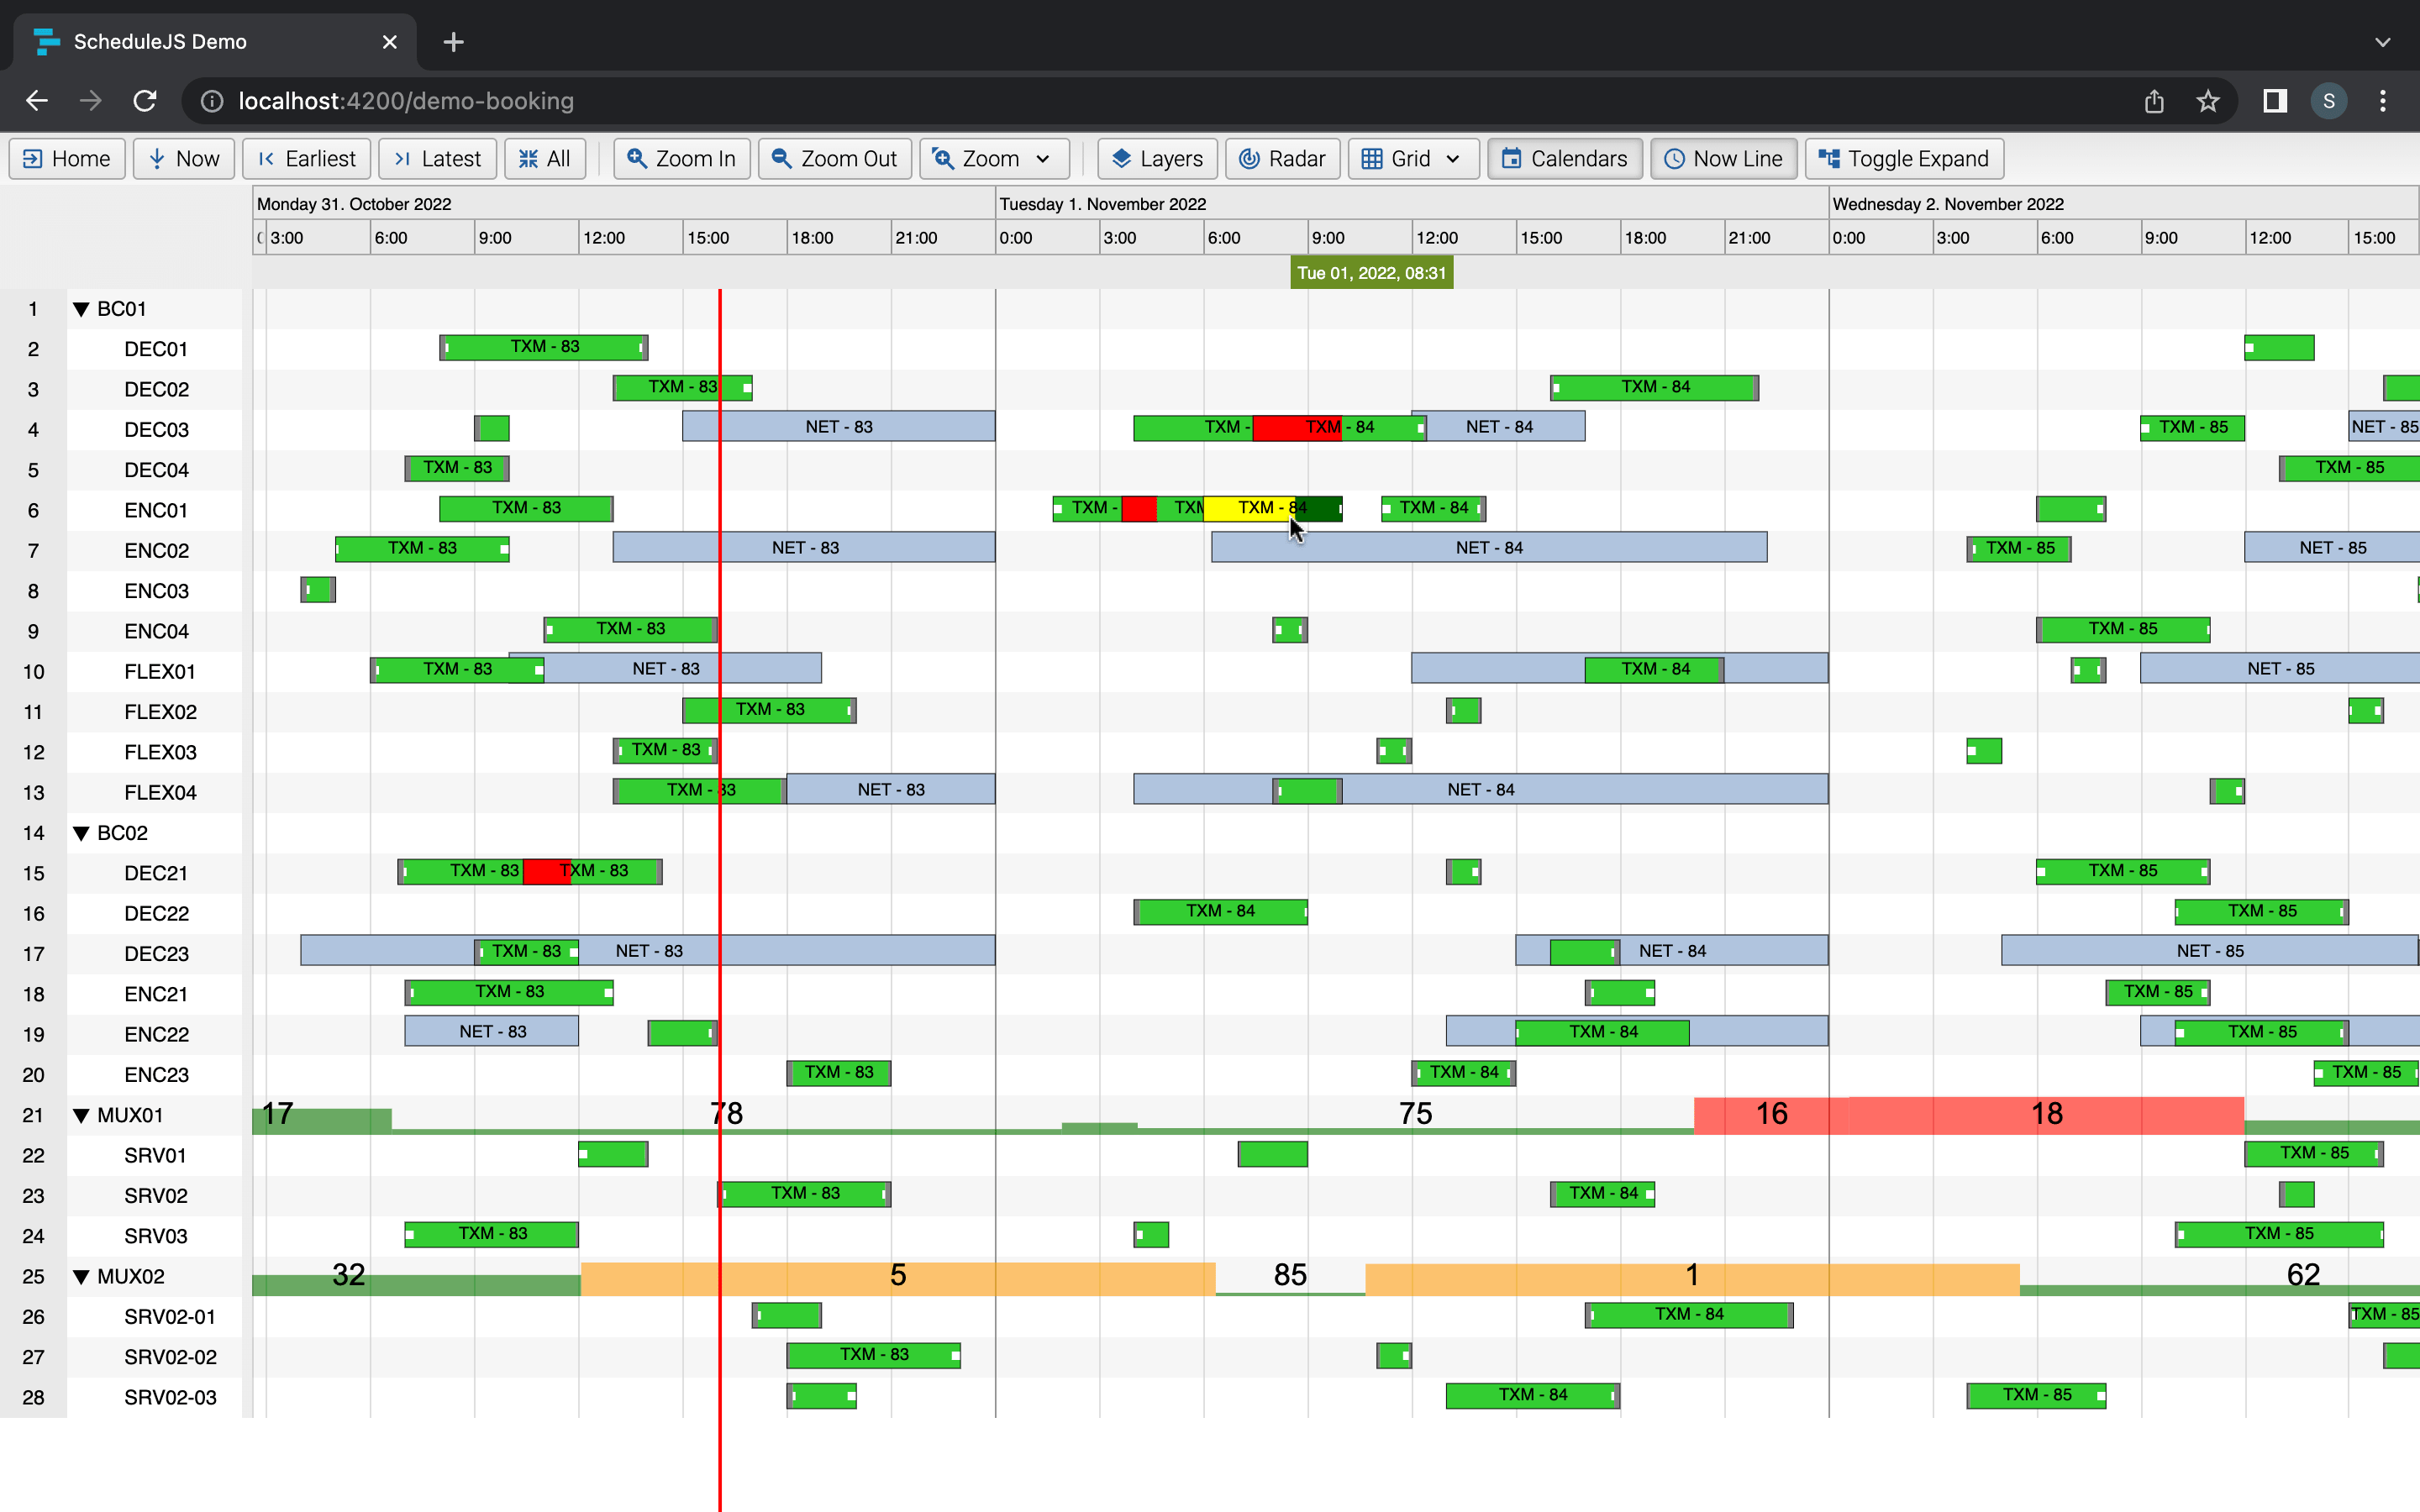Collapse the BC01 group row
The width and height of the screenshot is (2420, 1512).
(82, 308)
